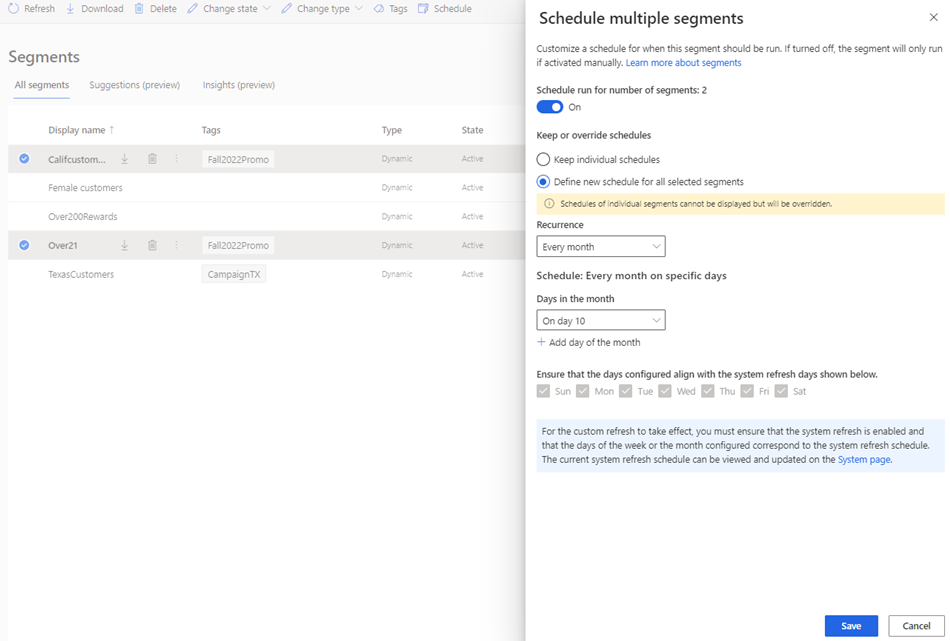Screen dimensions: 950x641
Task: Sort by the Display name arrow icon
Action: pos(111,130)
